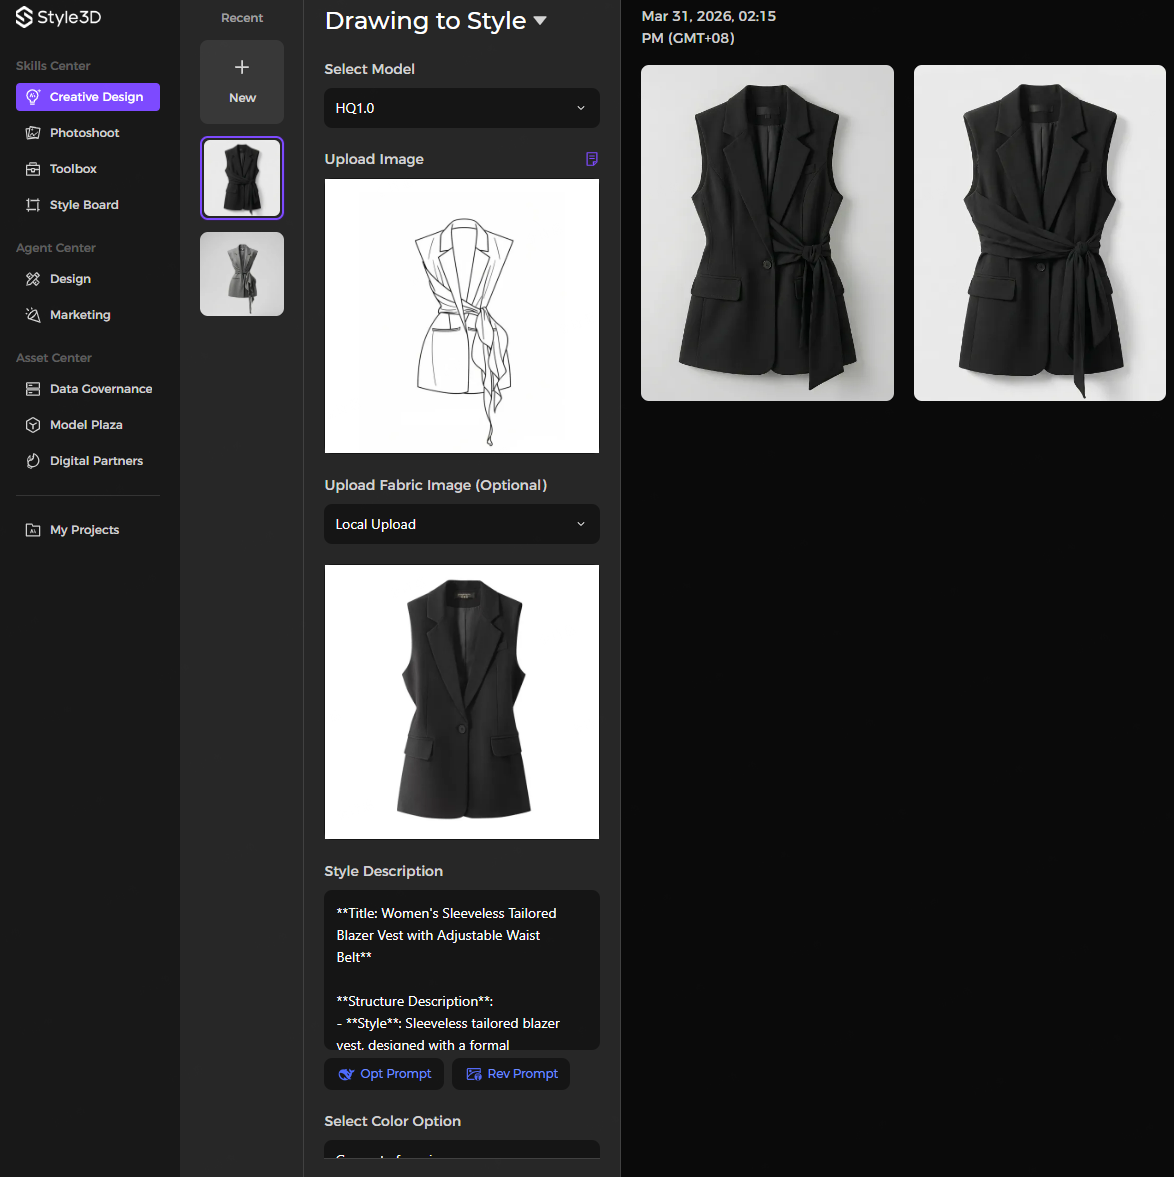The image size is (1174, 1177).
Task: Create a New recent item
Action: pos(242,82)
